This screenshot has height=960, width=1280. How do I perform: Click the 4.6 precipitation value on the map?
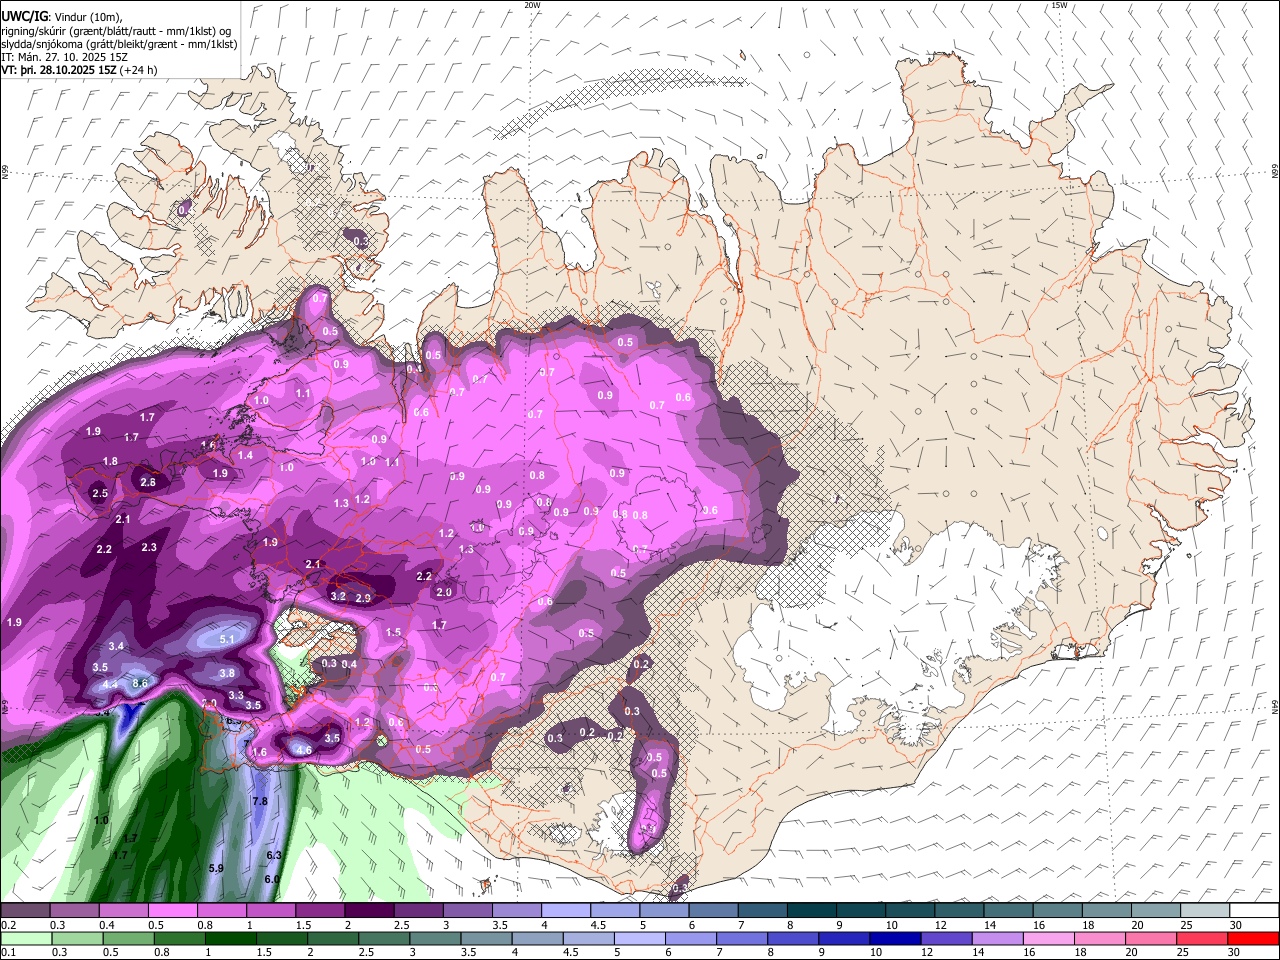click(305, 750)
